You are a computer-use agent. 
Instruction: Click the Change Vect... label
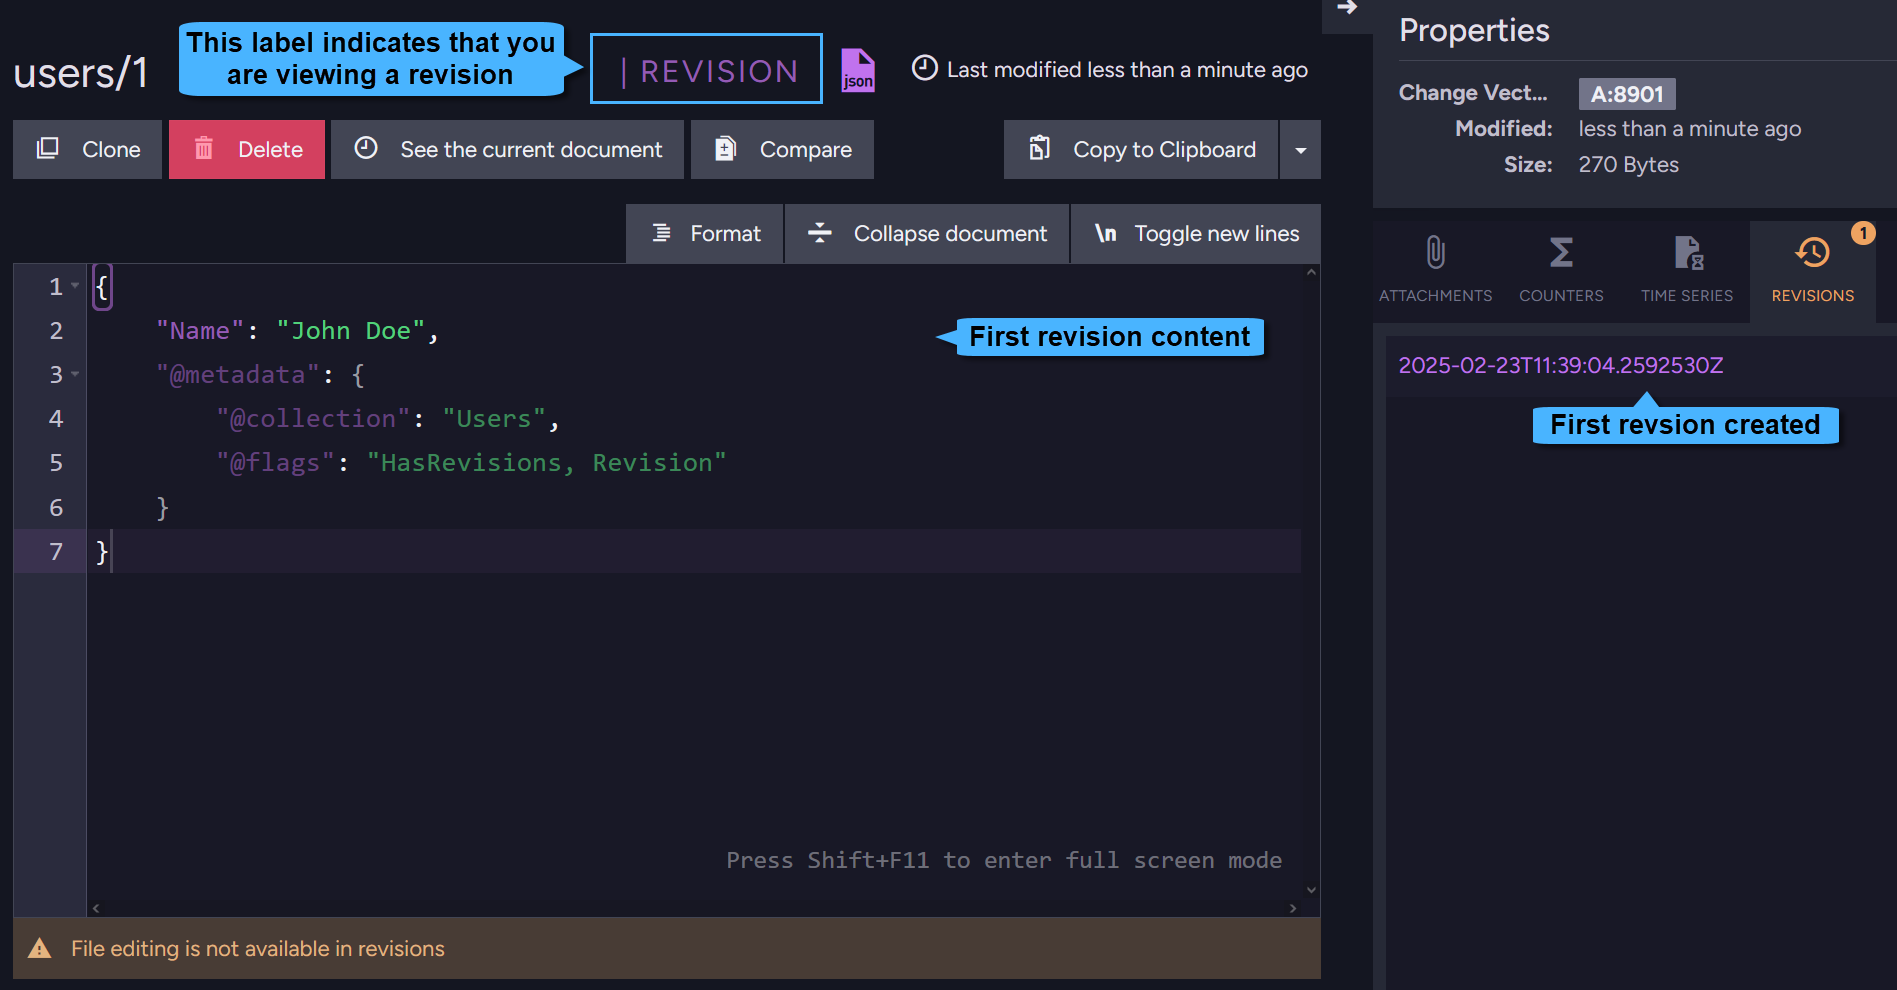(x=1473, y=93)
